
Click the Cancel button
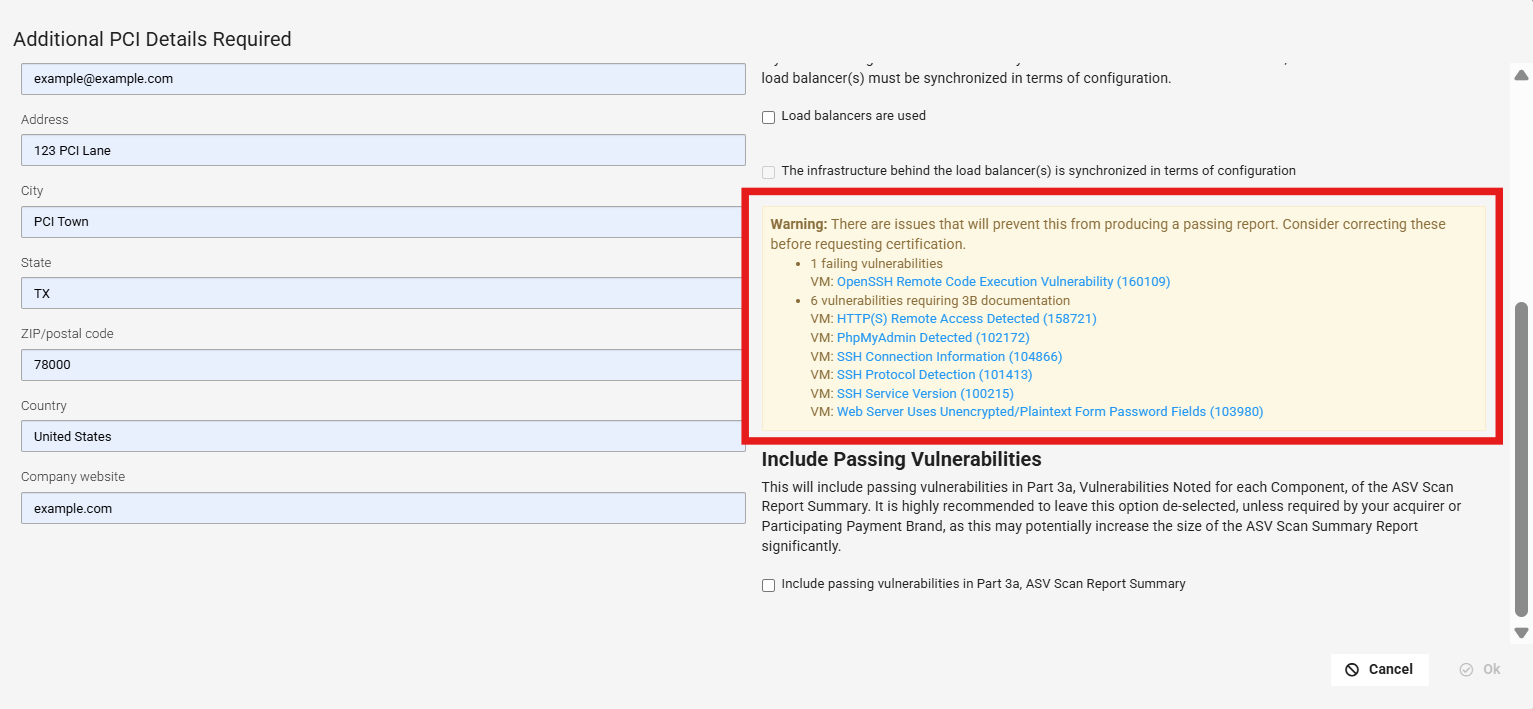tap(1379, 669)
